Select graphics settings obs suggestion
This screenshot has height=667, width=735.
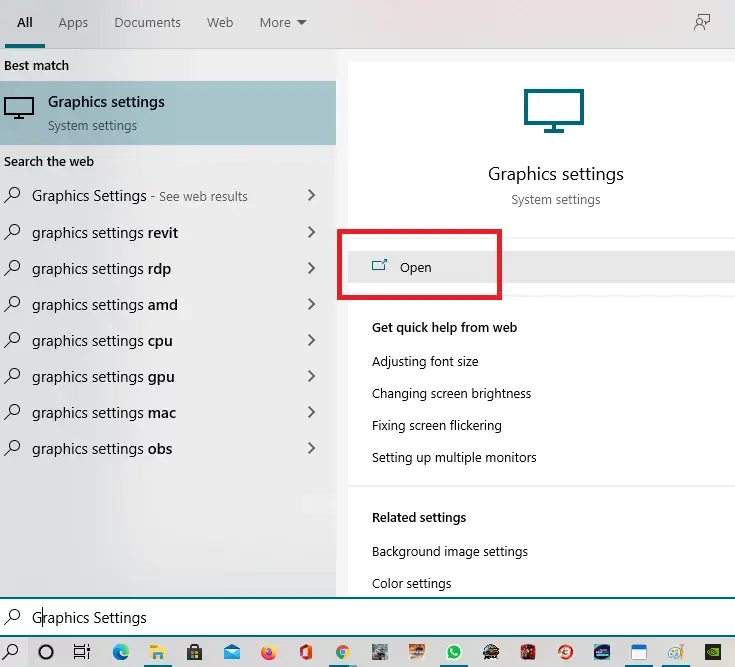[x=168, y=449]
